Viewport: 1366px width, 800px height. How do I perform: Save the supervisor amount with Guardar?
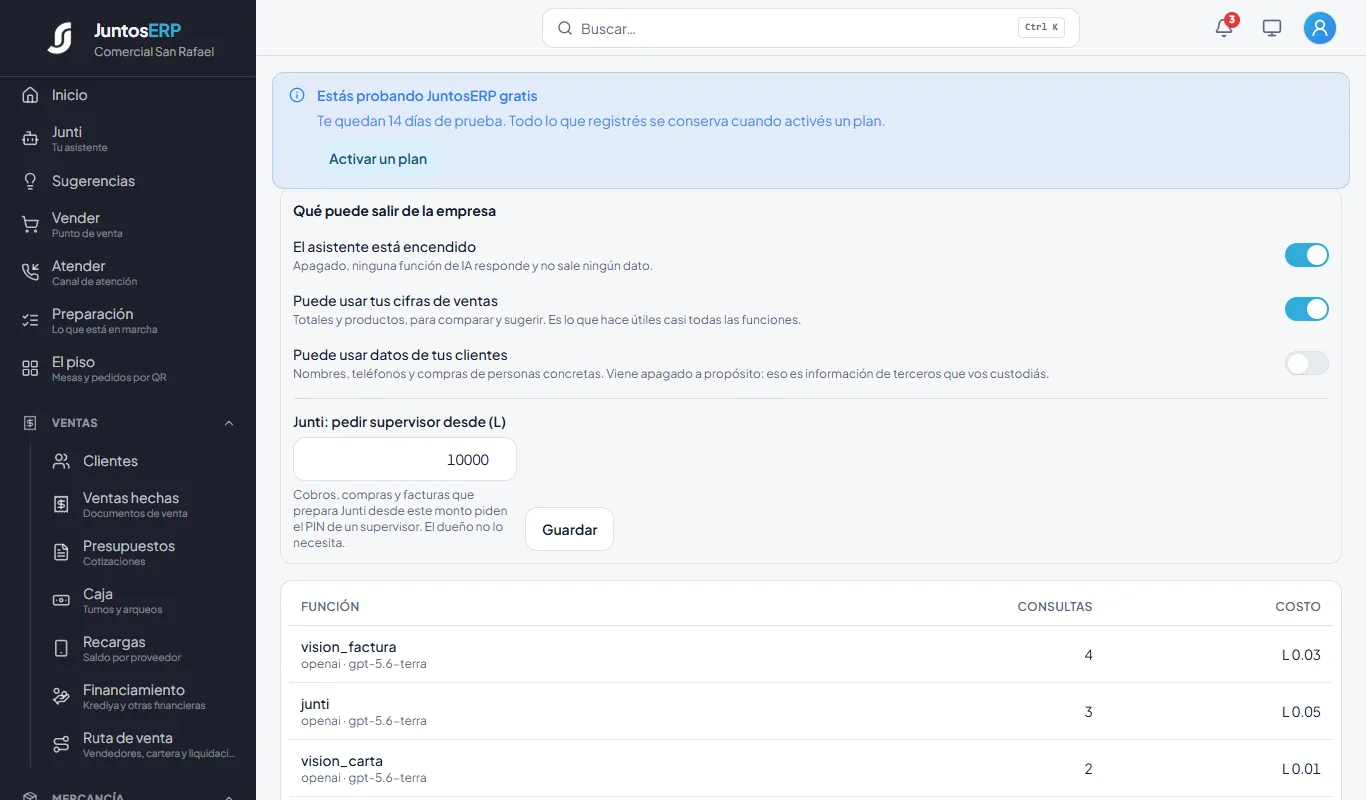coord(570,530)
